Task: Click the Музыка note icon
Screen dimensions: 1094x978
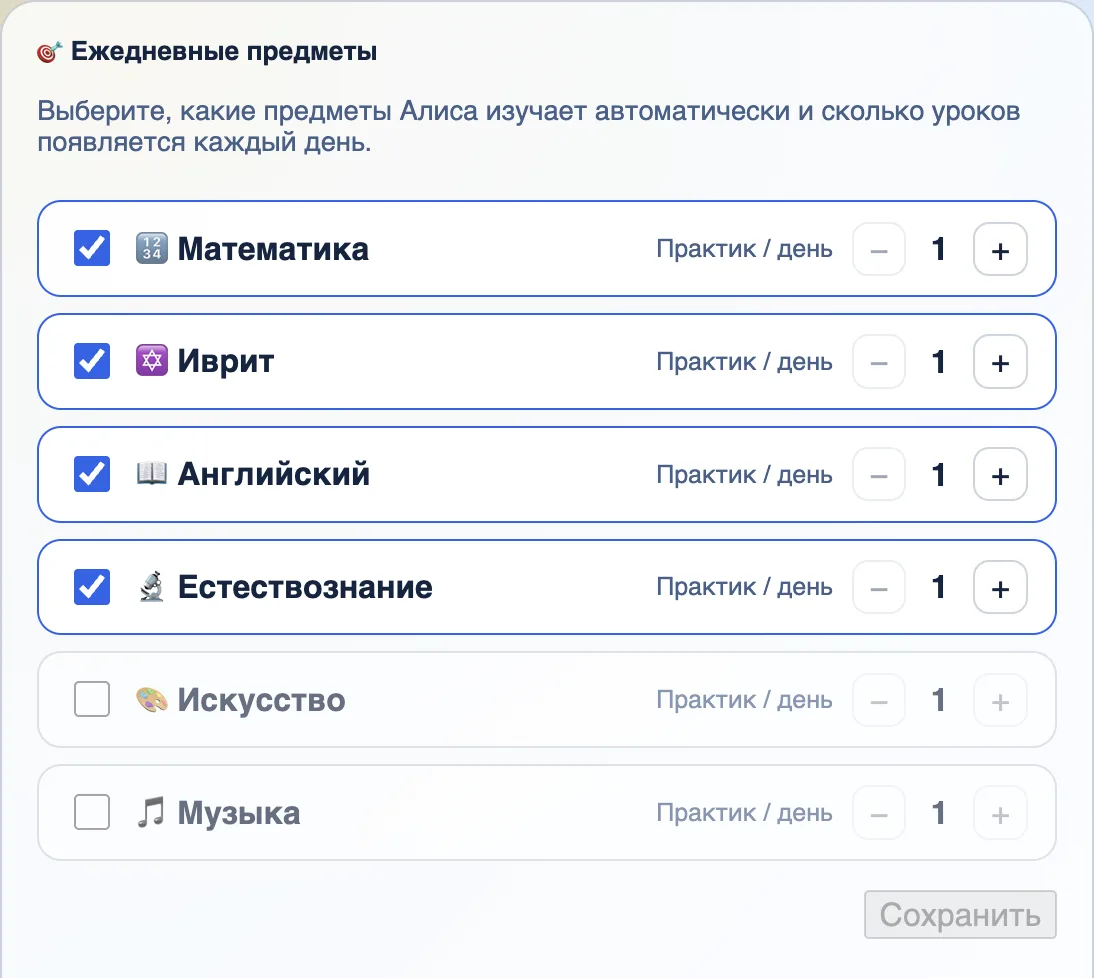Action: click(151, 812)
